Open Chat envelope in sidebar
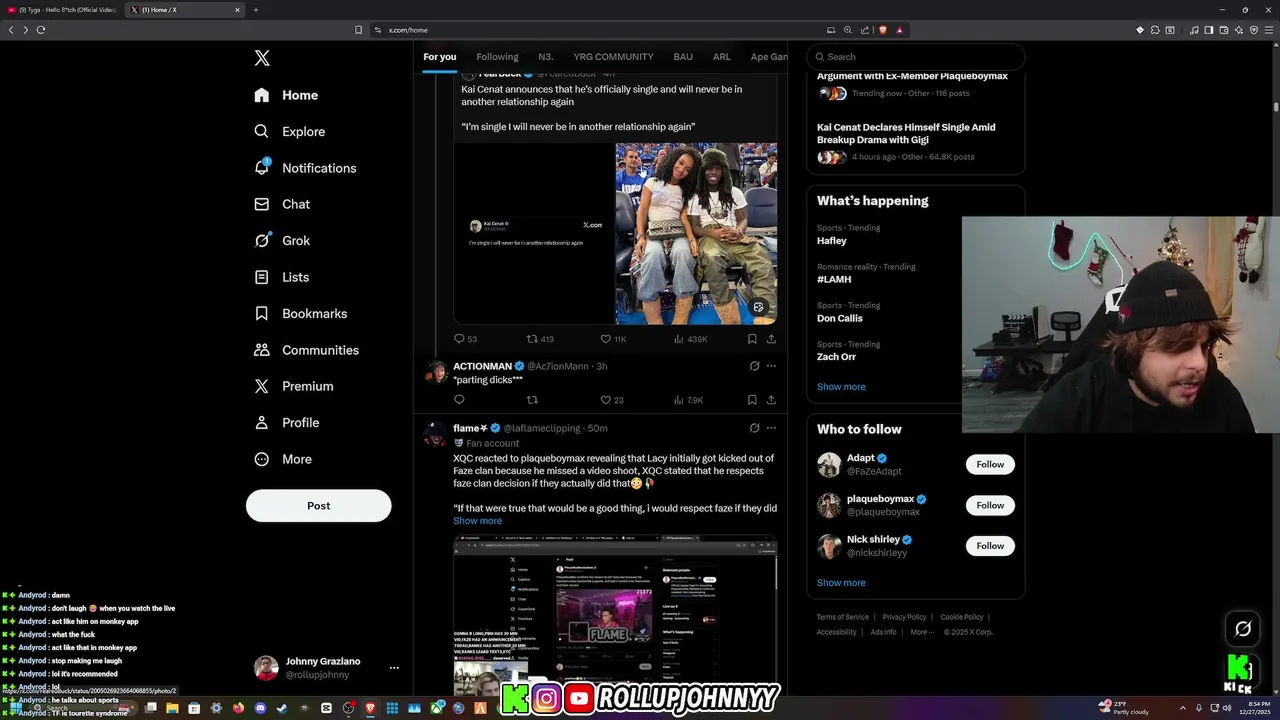The height and width of the screenshot is (720, 1280). point(282,204)
